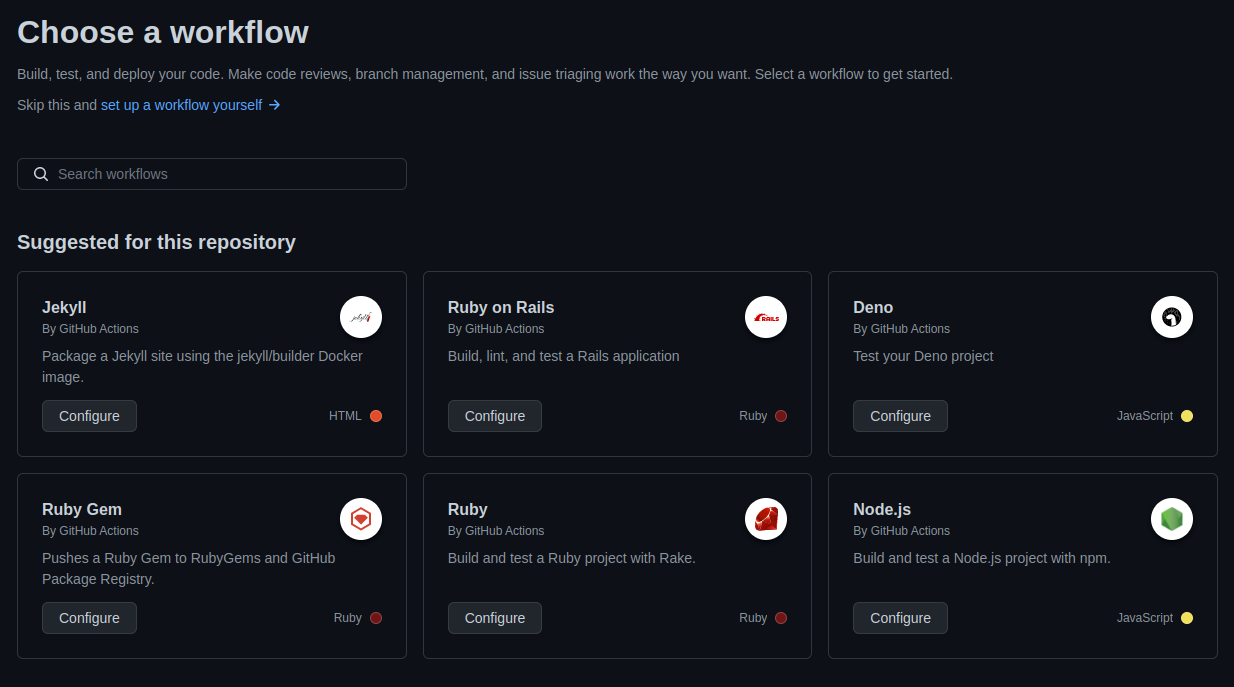Image resolution: width=1234 pixels, height=687 pixels.
Task: Click the Ruby gemstone logo icon
Action: point(766,519)
